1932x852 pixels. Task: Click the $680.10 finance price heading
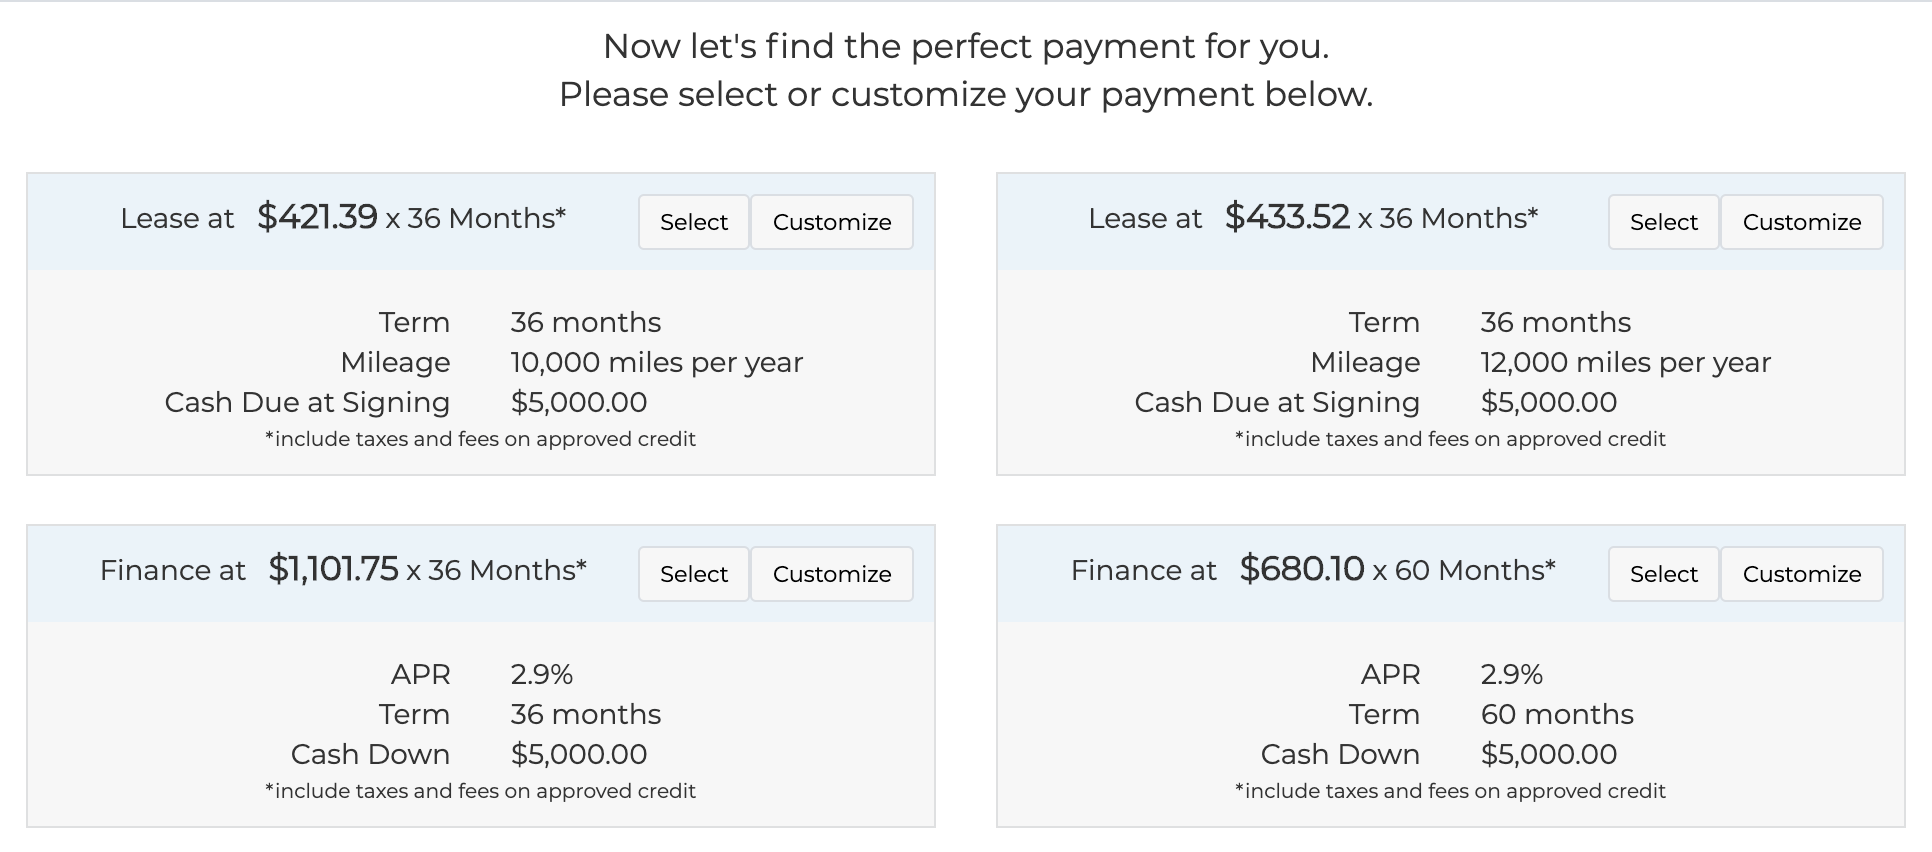point(1313,570)
